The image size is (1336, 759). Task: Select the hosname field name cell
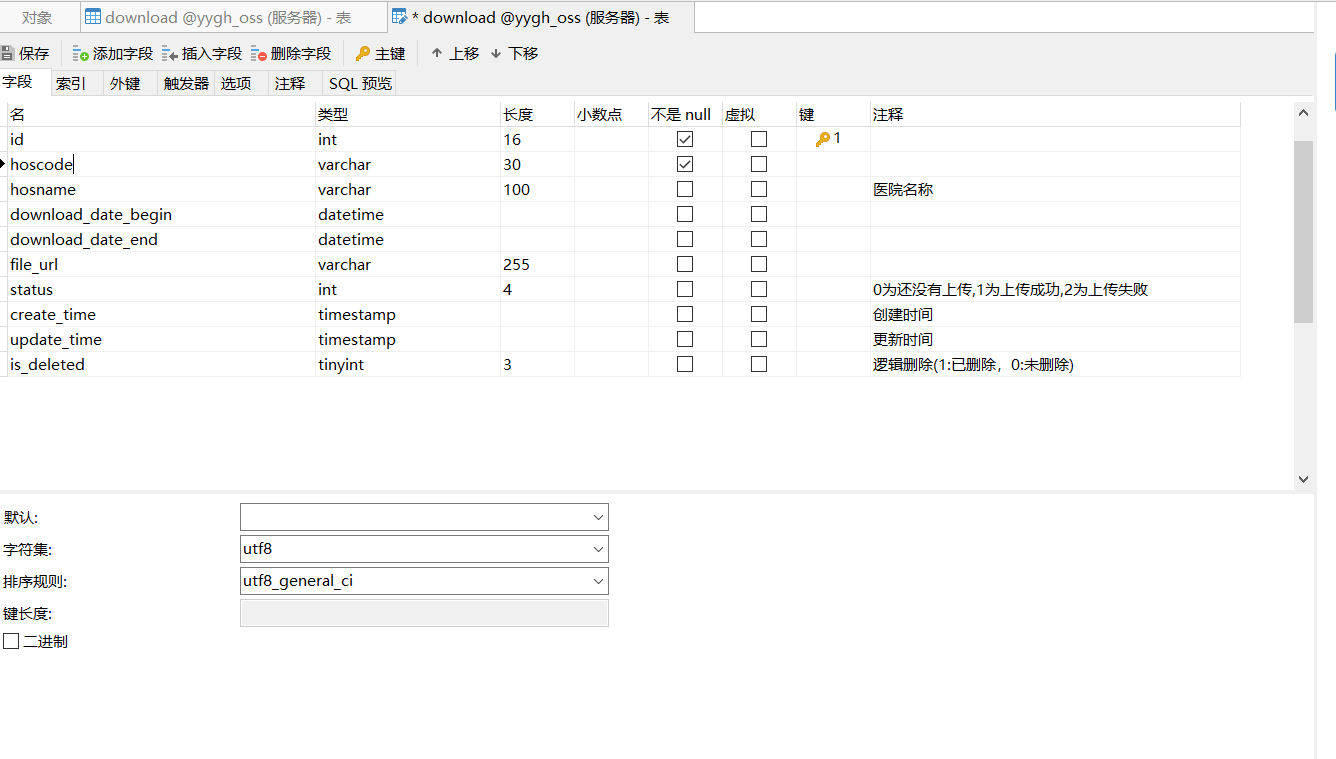162,189
